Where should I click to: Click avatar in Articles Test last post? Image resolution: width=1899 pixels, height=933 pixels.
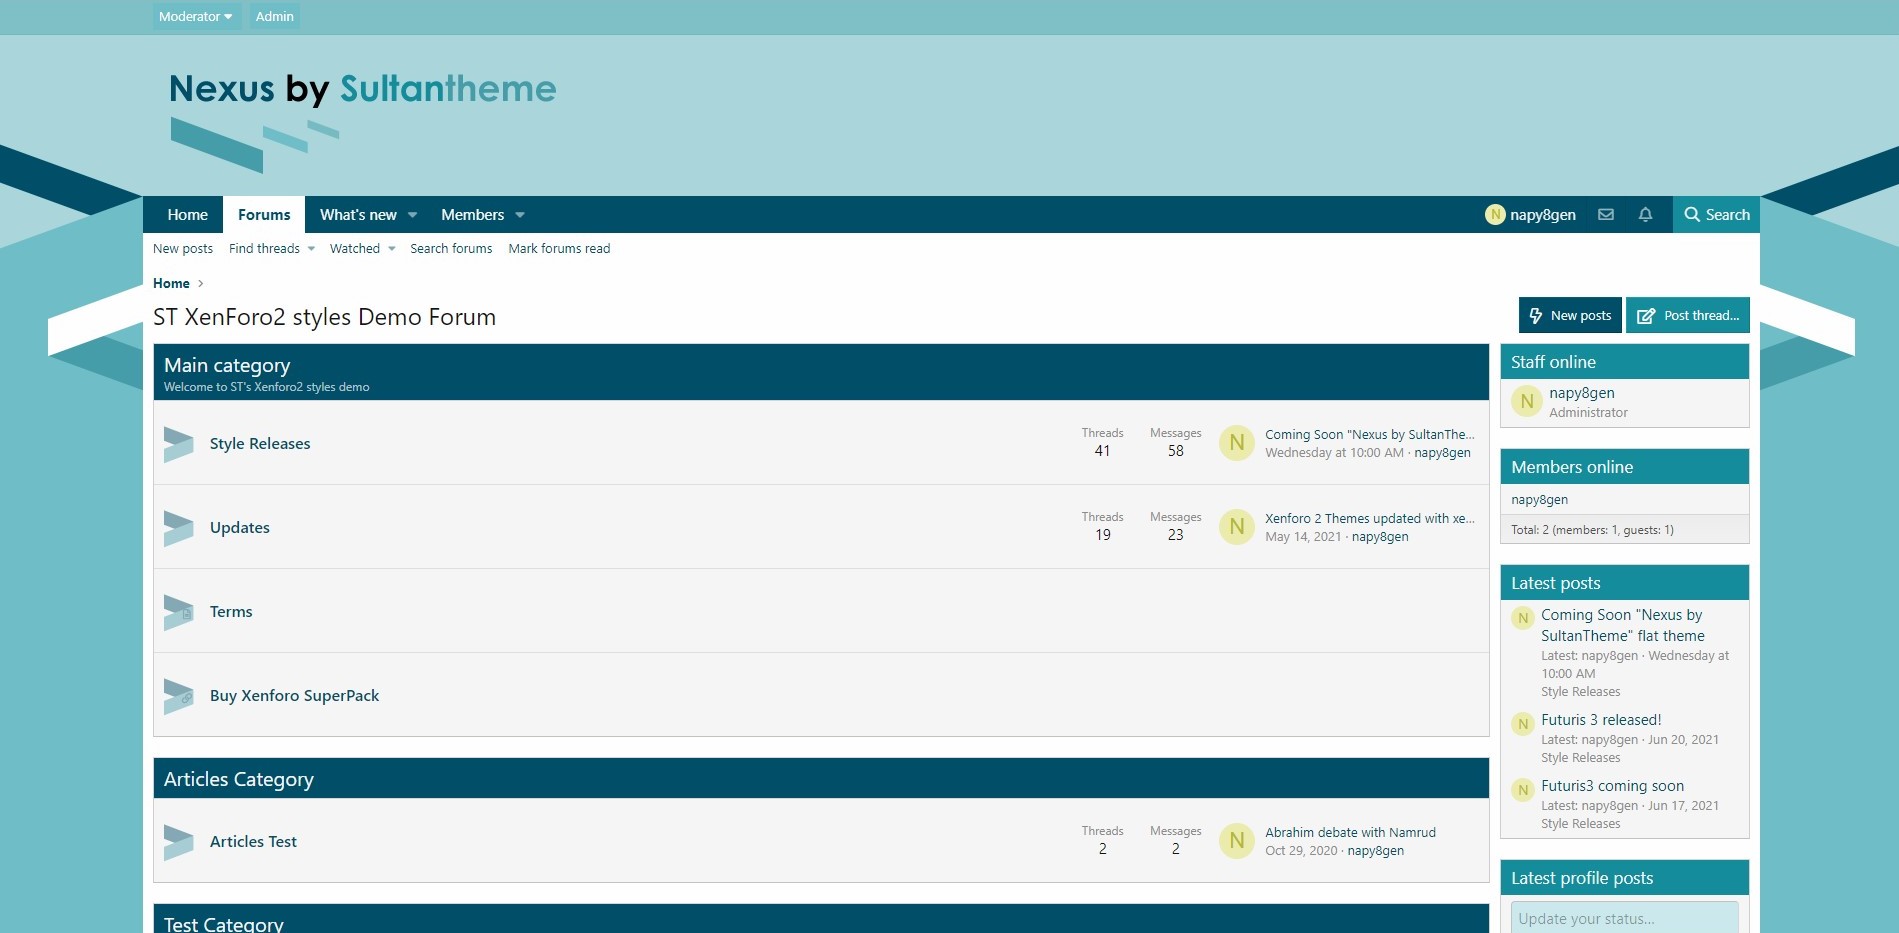(x=1237, y=841)
